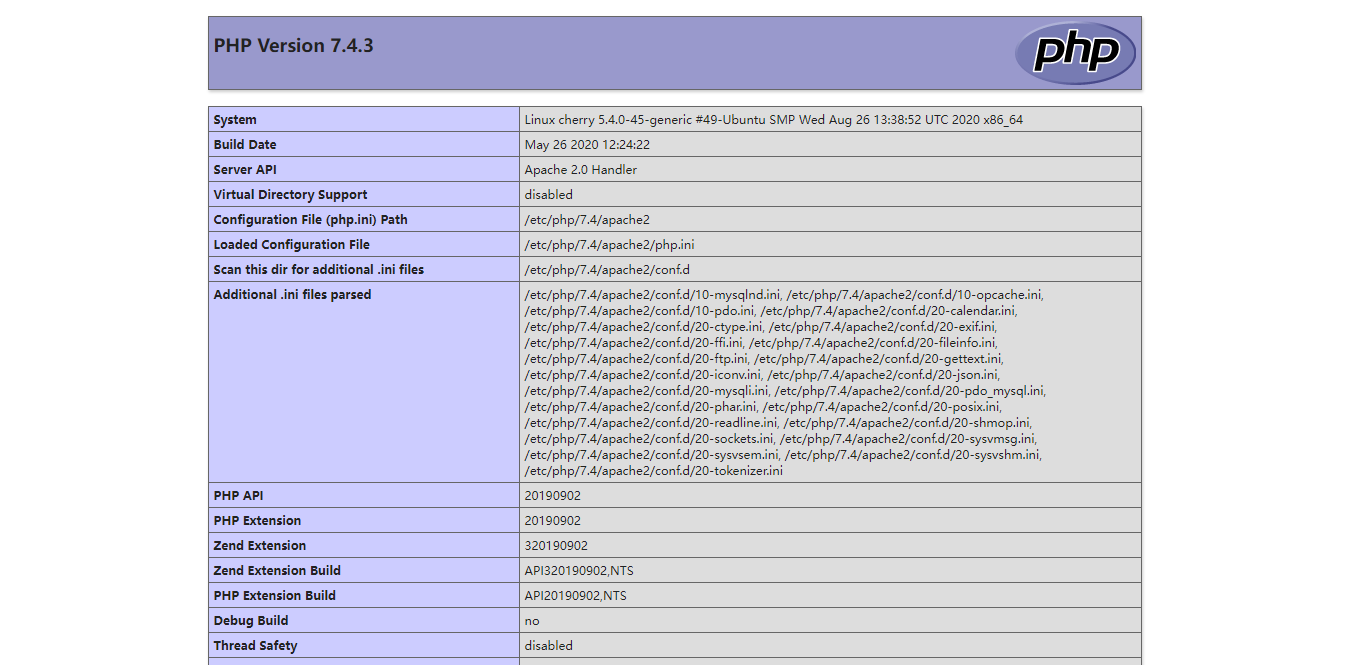The image size is (1345, 665).
Task: Select the 20-tokenizer.ini file path
Action: [654, 471]
